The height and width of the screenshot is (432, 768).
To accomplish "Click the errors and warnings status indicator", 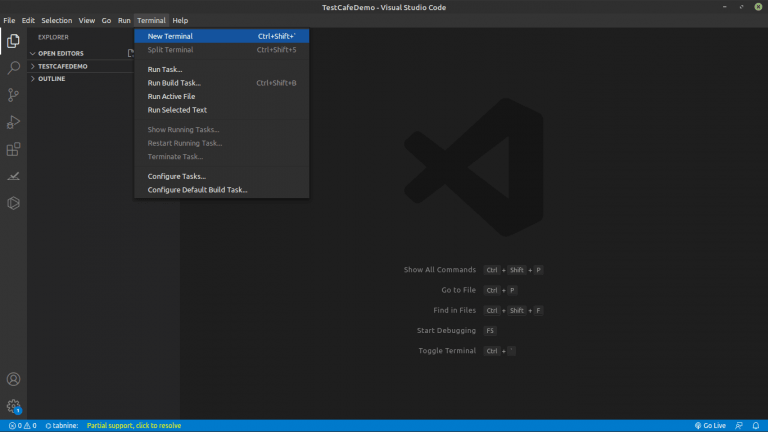I will pyautogui.click(x=21, y=425).
